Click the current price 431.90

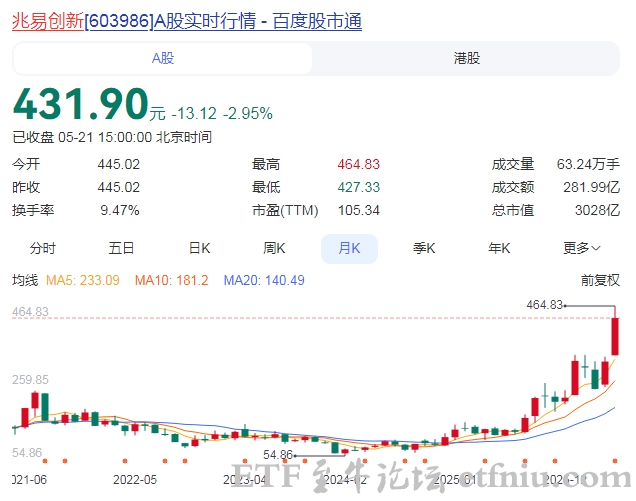81,104
